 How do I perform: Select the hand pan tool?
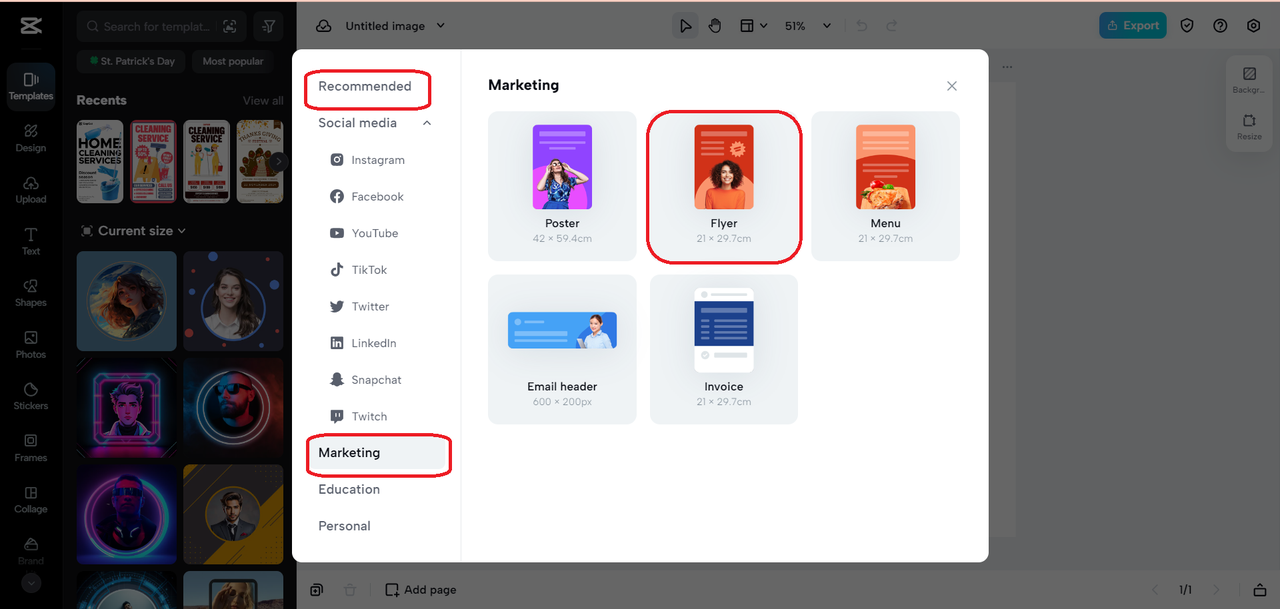coord(715,26)
